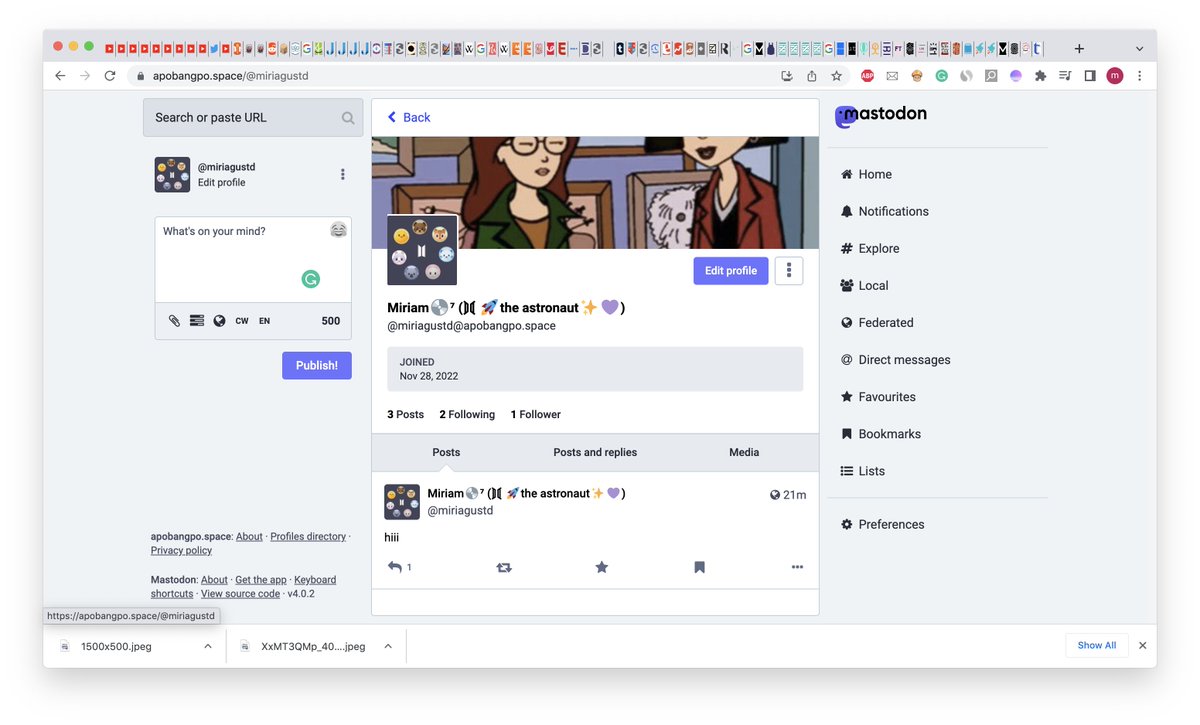This screenshot has height=725, width=1200.
Task: Click Show All downloads
Action: [1097, 645]
